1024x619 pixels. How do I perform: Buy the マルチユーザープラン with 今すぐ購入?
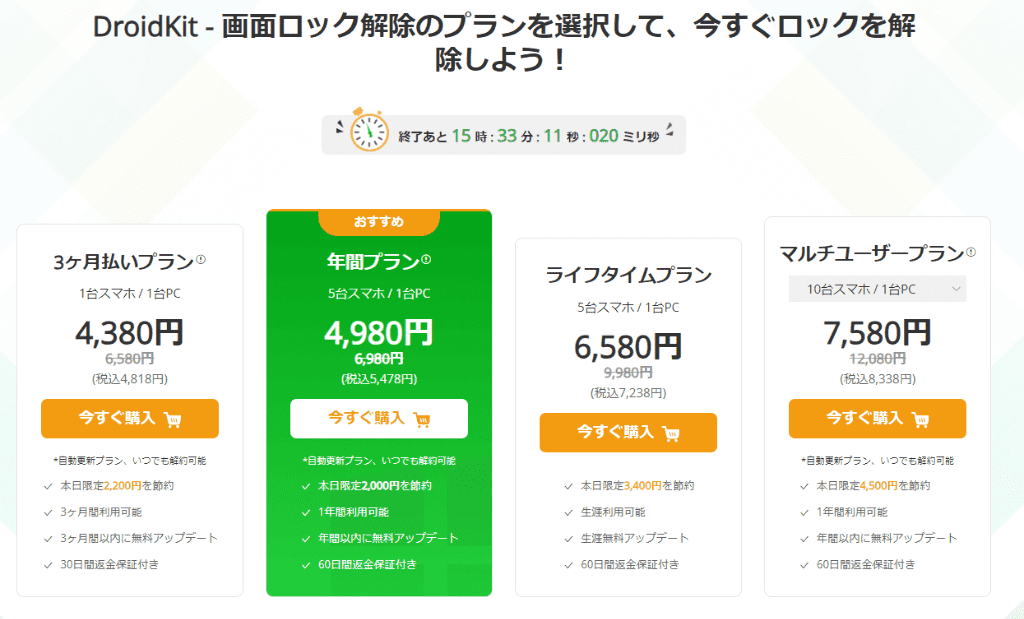pyautogui.click(x=877, y=419)
